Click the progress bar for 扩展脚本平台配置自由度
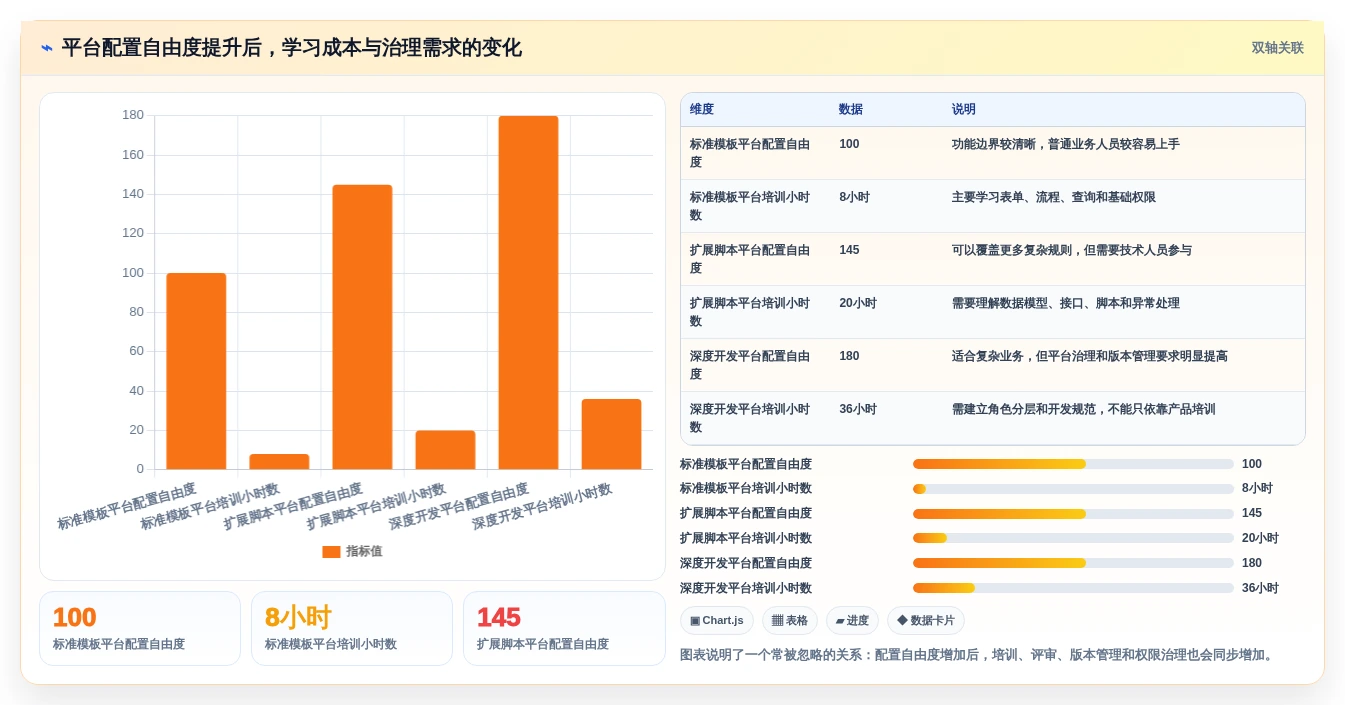Viewport: 1345px width, 705px height. coord(1073,514)
